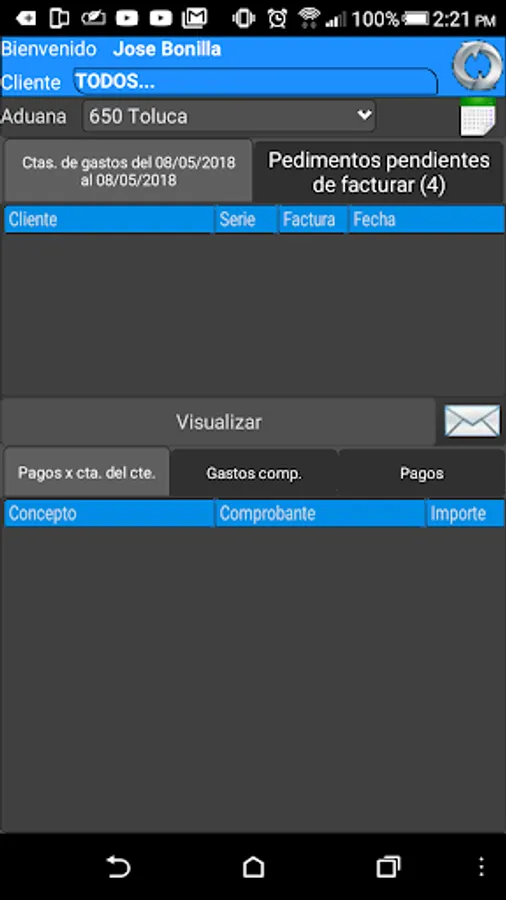506x900 pixels.
Task: Open the three-dot overflow menu
Action: [x=481, y=867]
